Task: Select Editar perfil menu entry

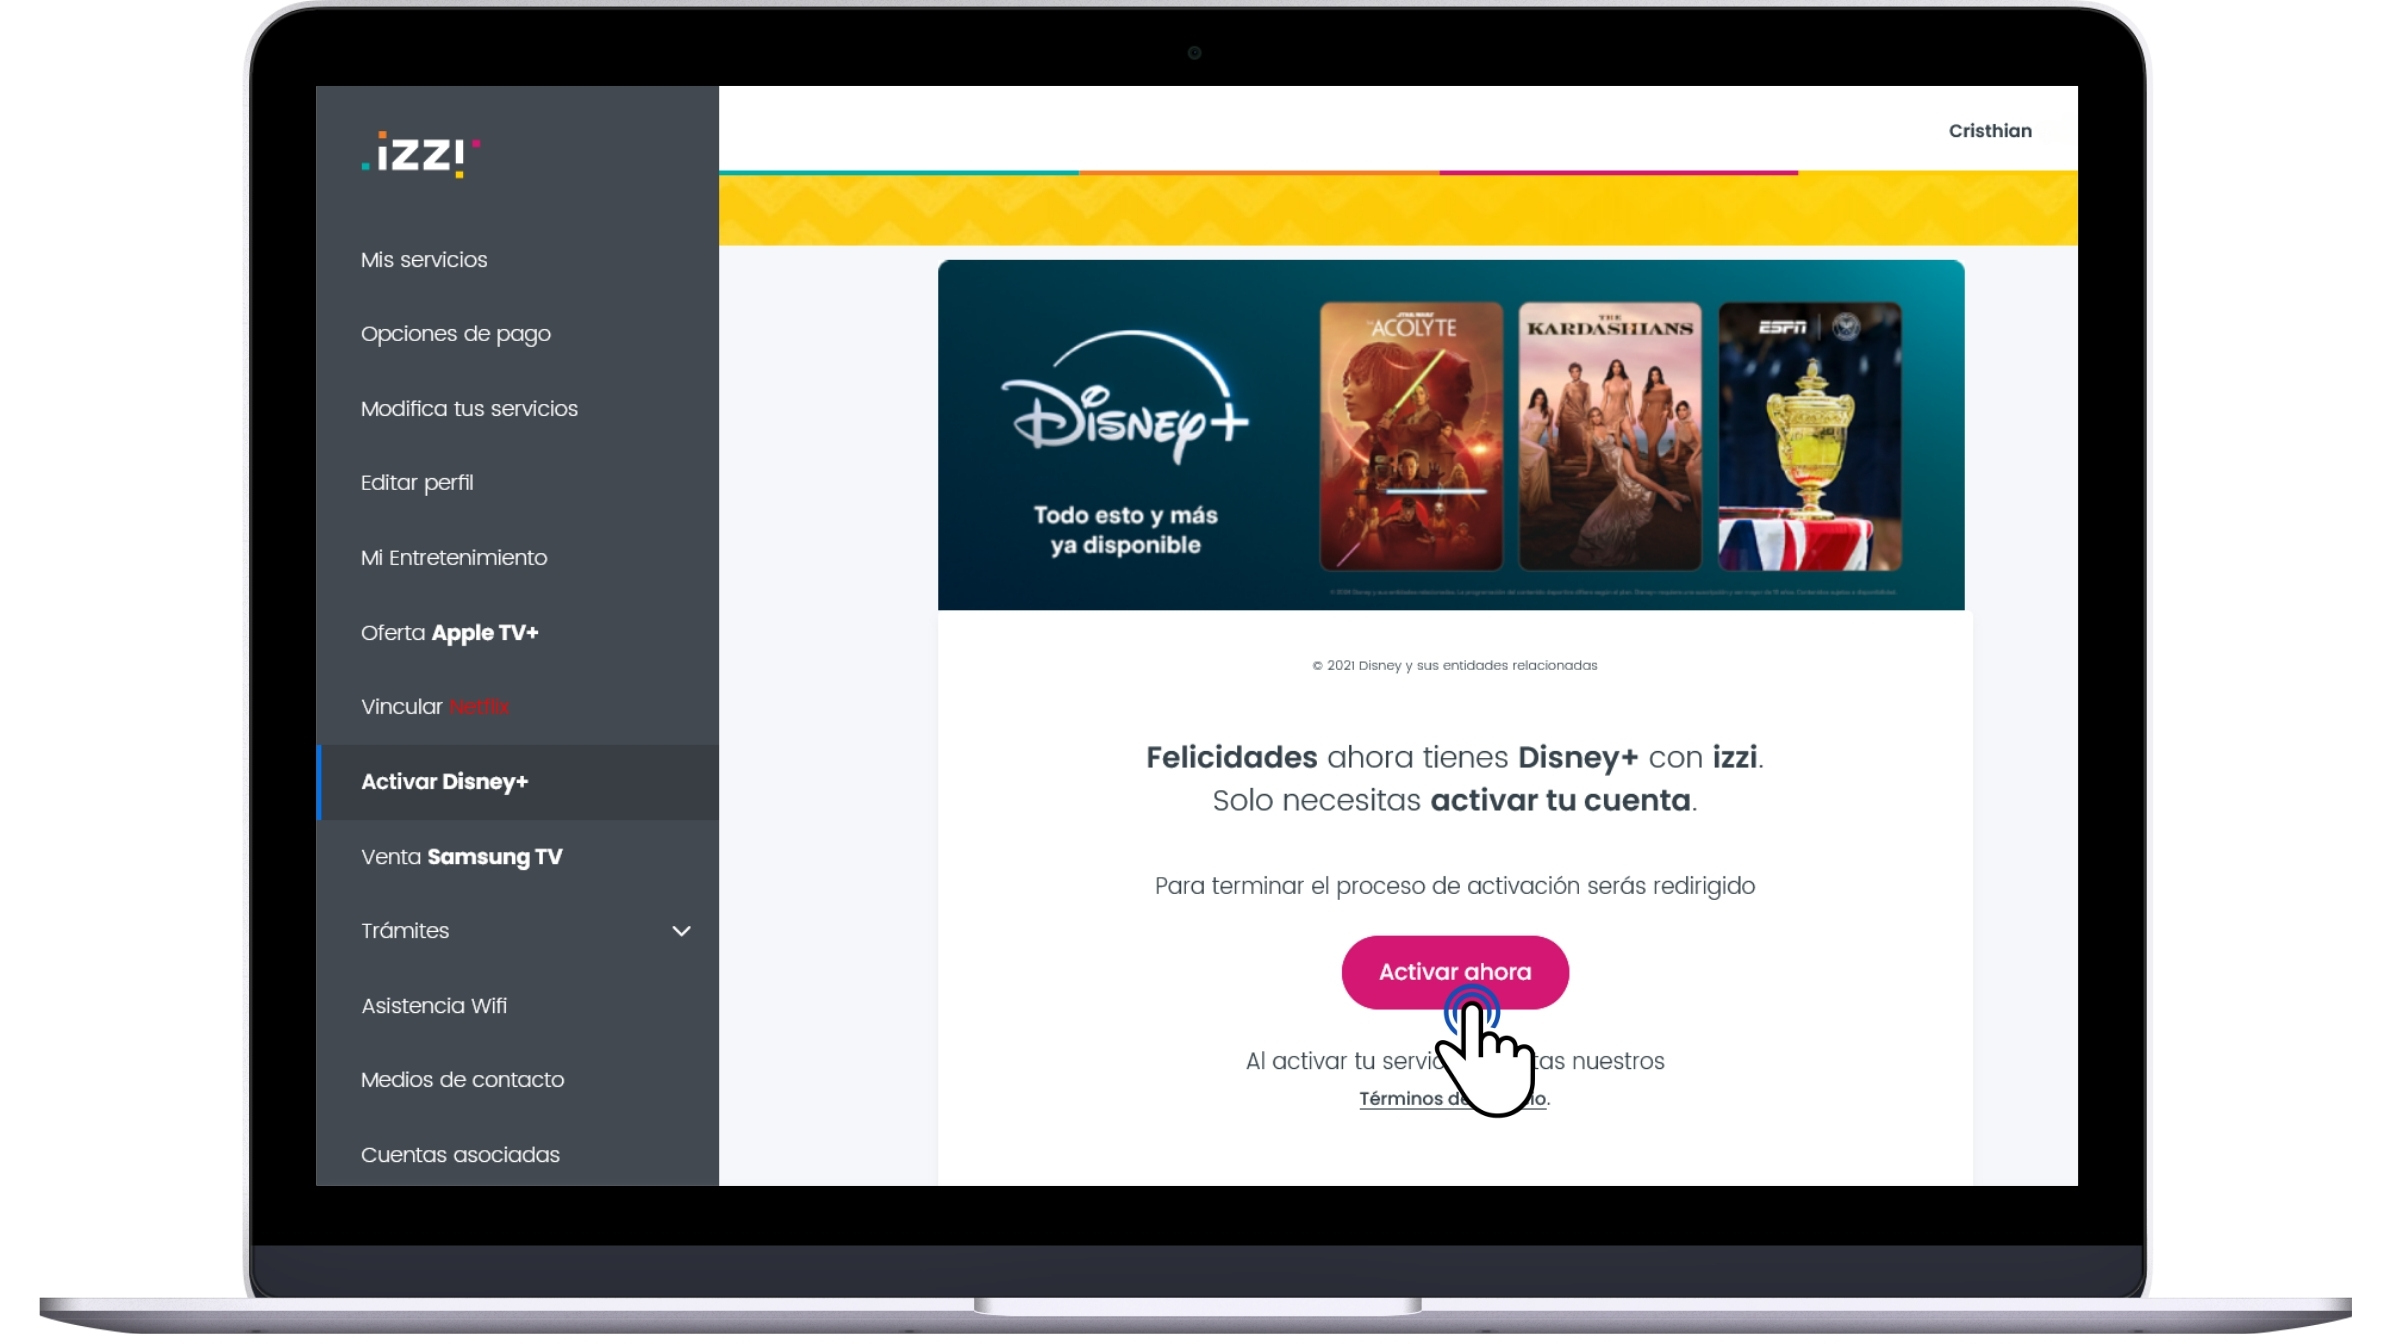Action: 417,483
